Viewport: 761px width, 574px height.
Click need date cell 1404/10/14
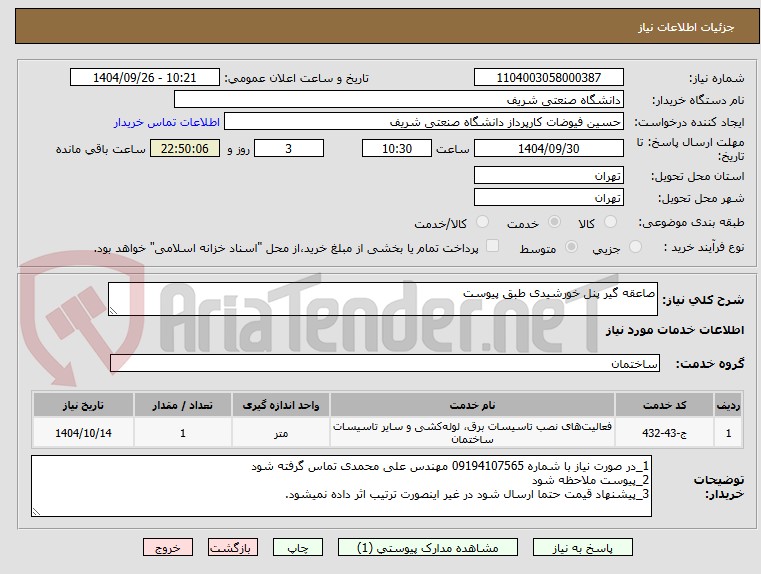(x=83, y=432)
